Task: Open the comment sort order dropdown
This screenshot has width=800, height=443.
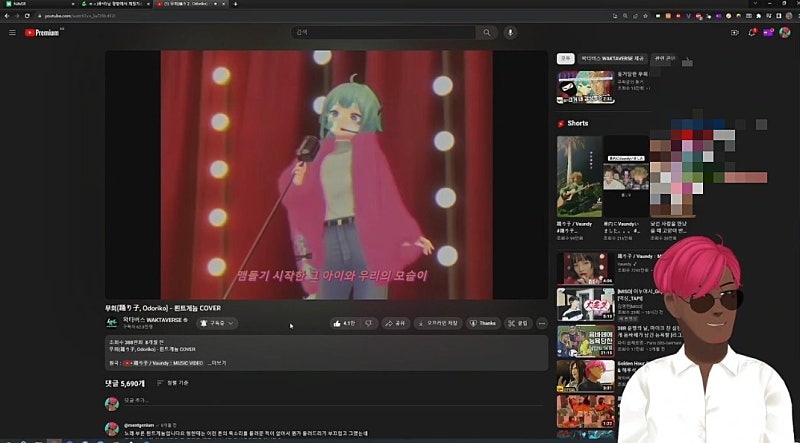Action: click(172, 383)
